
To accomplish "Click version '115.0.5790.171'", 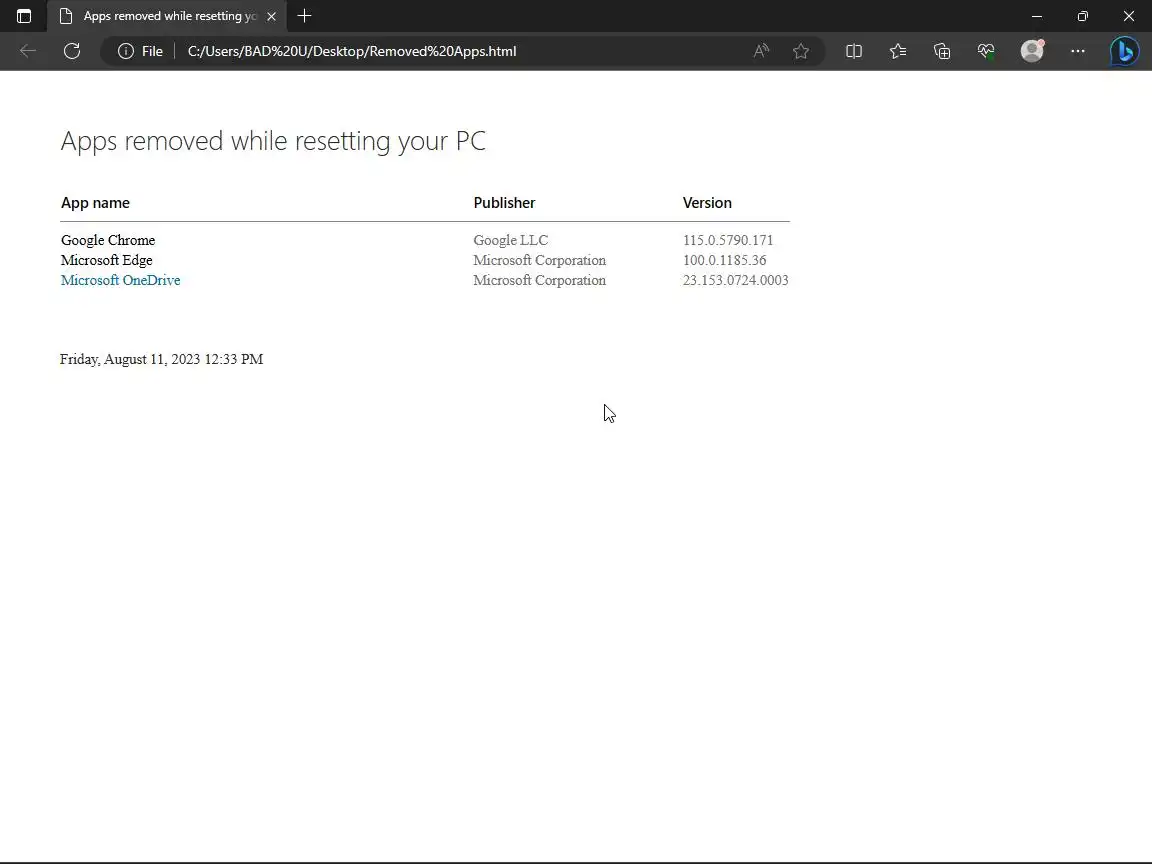I will (x=728, y=240).
